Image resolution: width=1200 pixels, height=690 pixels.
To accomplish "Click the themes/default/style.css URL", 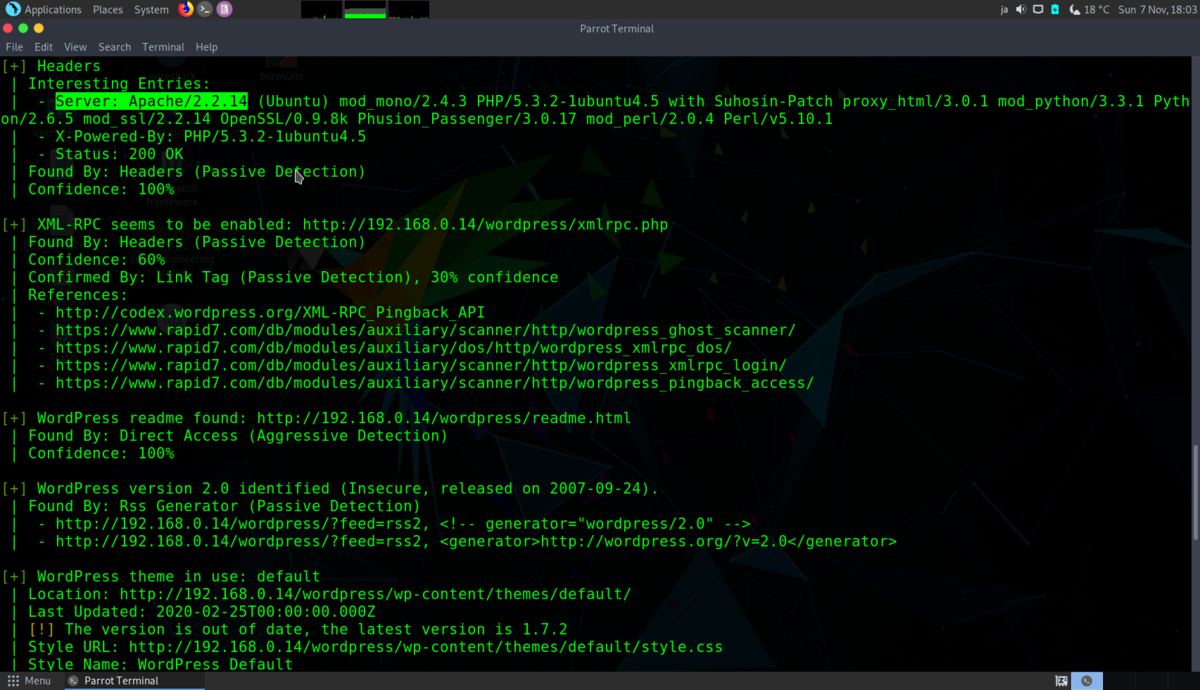I will click(x=425, y=647).
